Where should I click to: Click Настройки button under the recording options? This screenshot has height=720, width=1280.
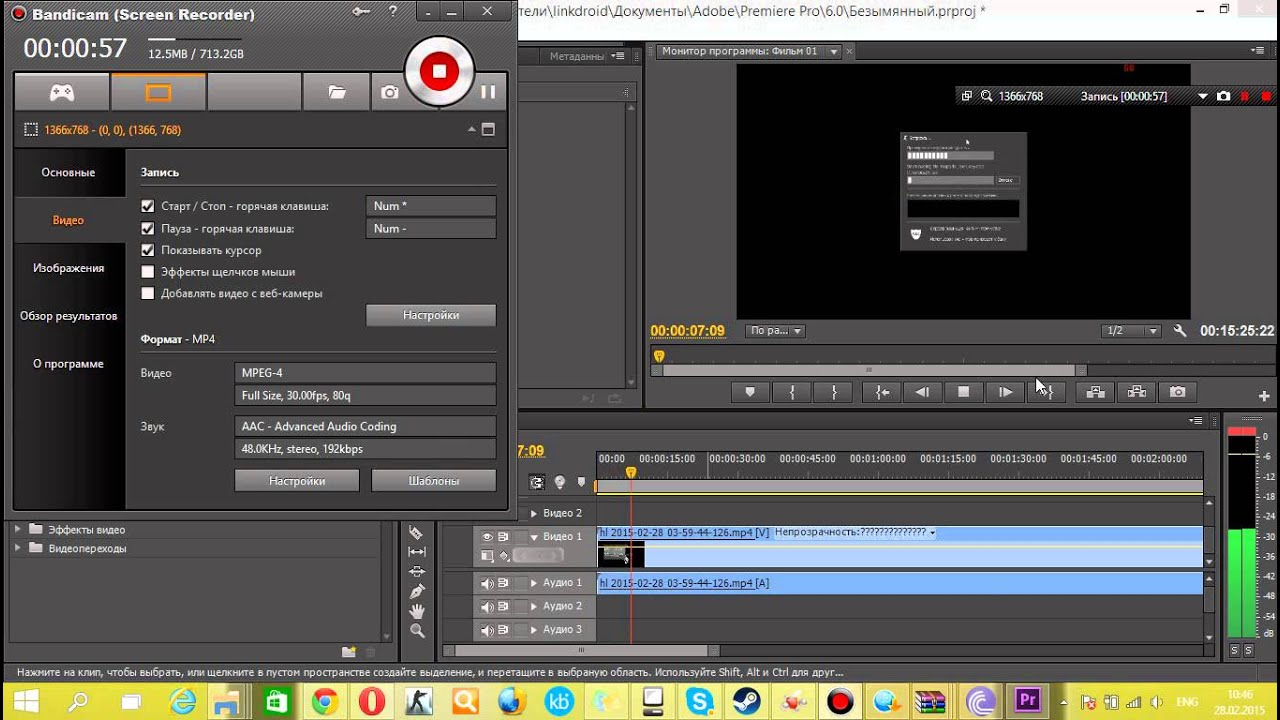pyautogui.click(x=431, y=315)
